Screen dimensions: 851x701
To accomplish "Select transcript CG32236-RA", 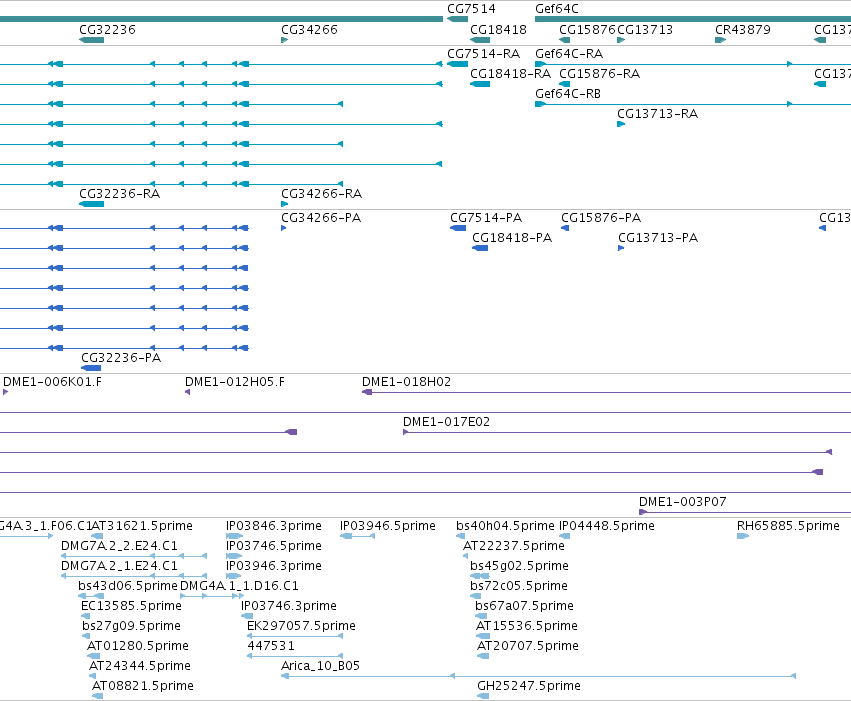I will coord(119,194).
